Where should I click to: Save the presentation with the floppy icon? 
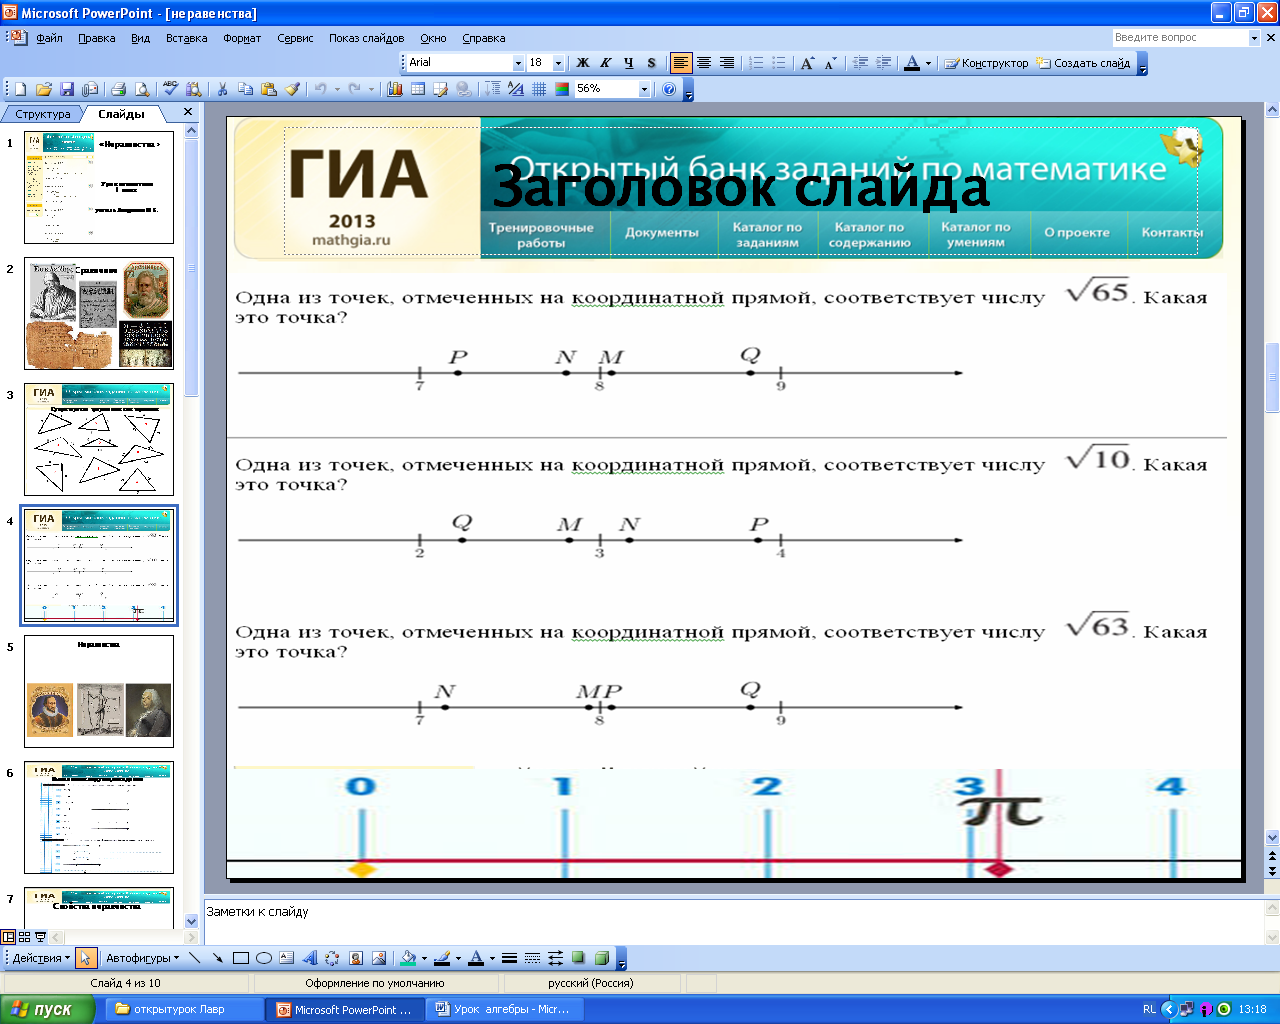coord(67,89)
